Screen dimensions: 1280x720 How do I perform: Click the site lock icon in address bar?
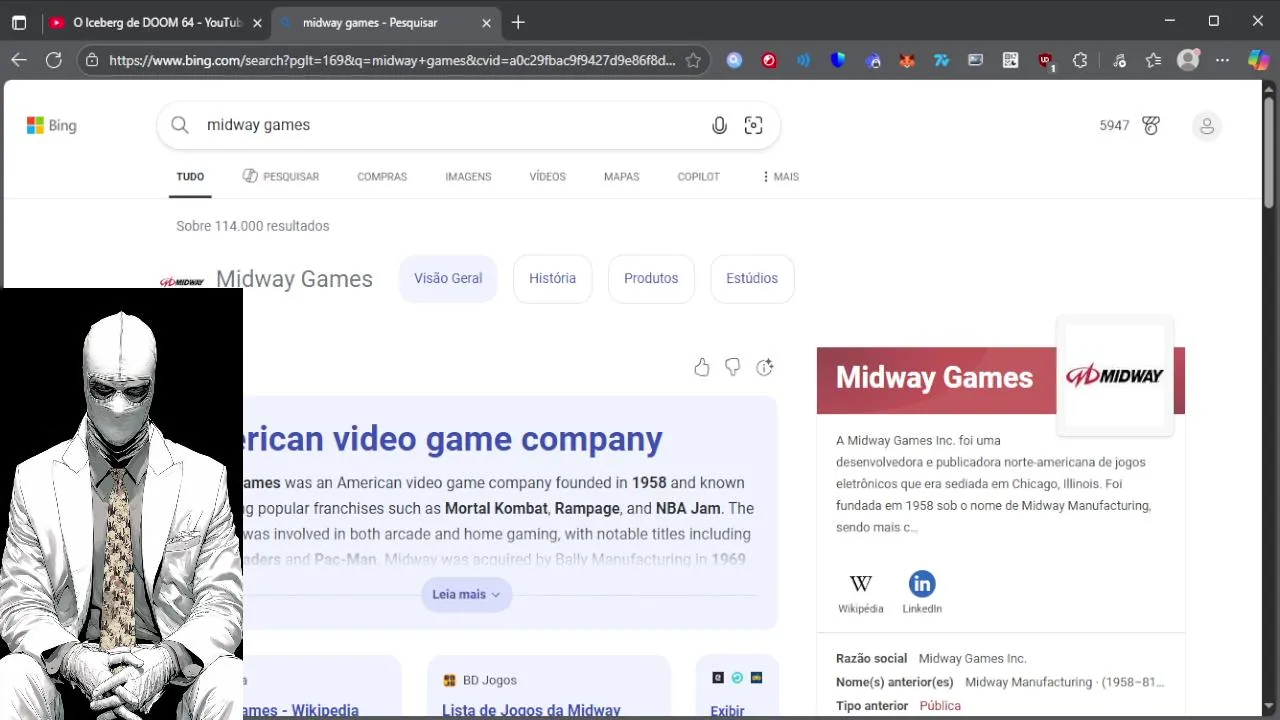coord(92,60)
